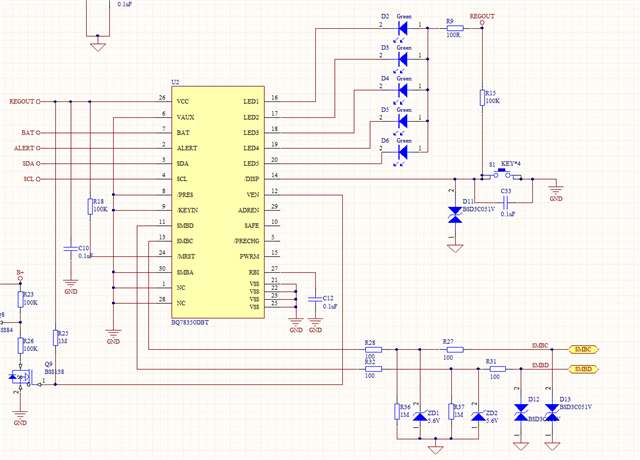Viewport: 640px width, 460px height.
Task: Select the Q9 BSS138 MOSFET symbol
Action: click(22, 377)
